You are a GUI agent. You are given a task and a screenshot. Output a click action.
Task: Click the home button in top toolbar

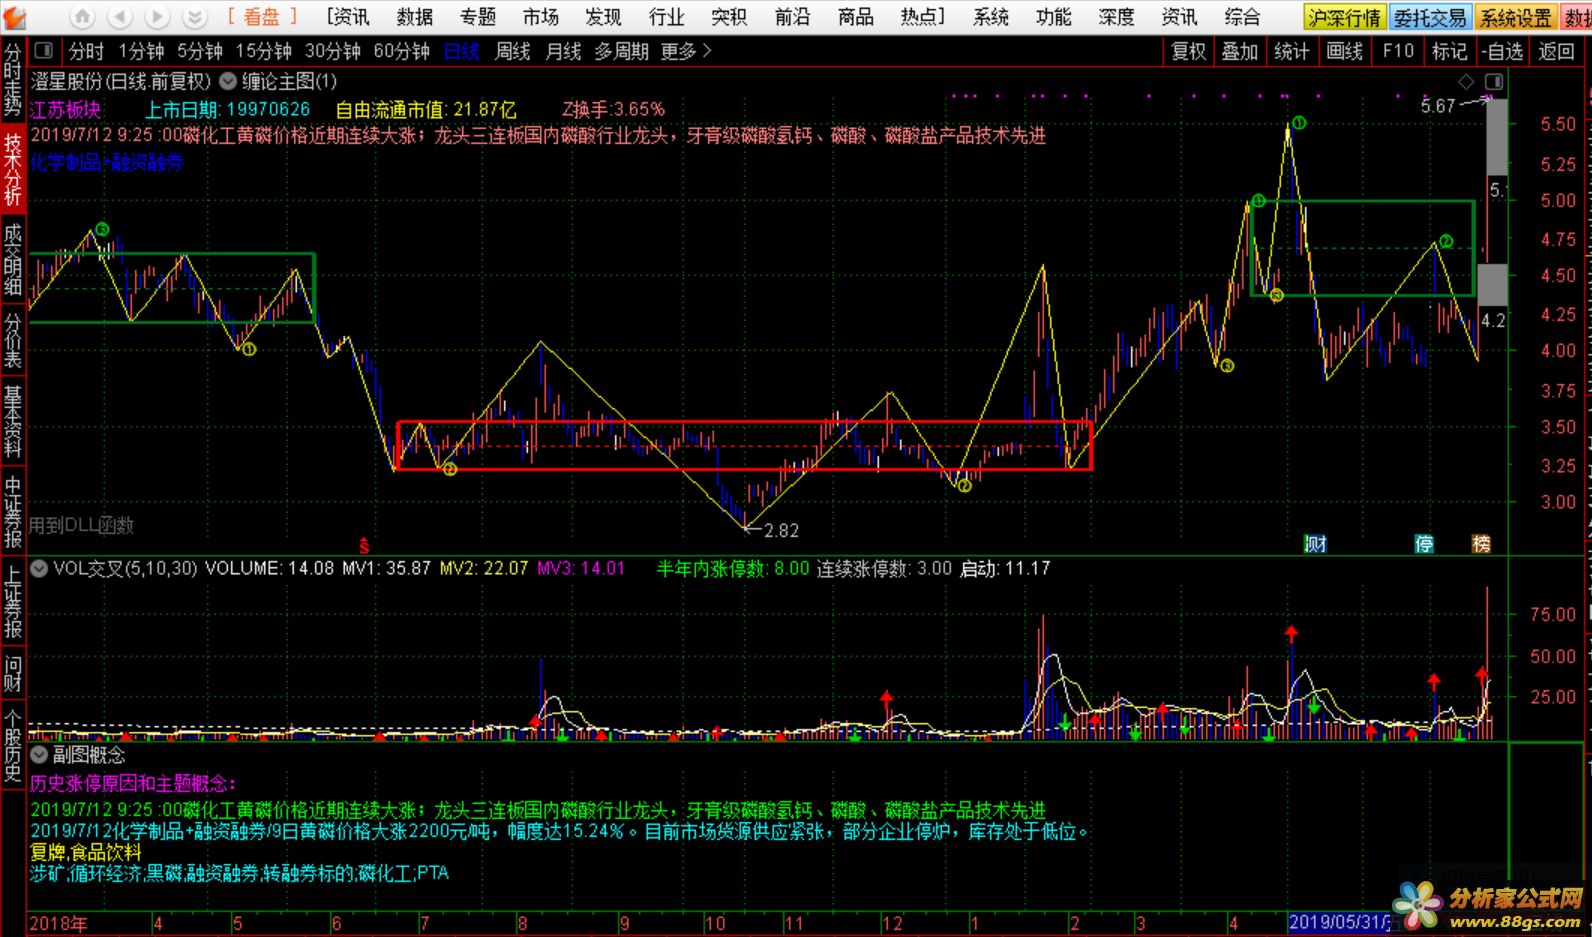click(82, 17)
